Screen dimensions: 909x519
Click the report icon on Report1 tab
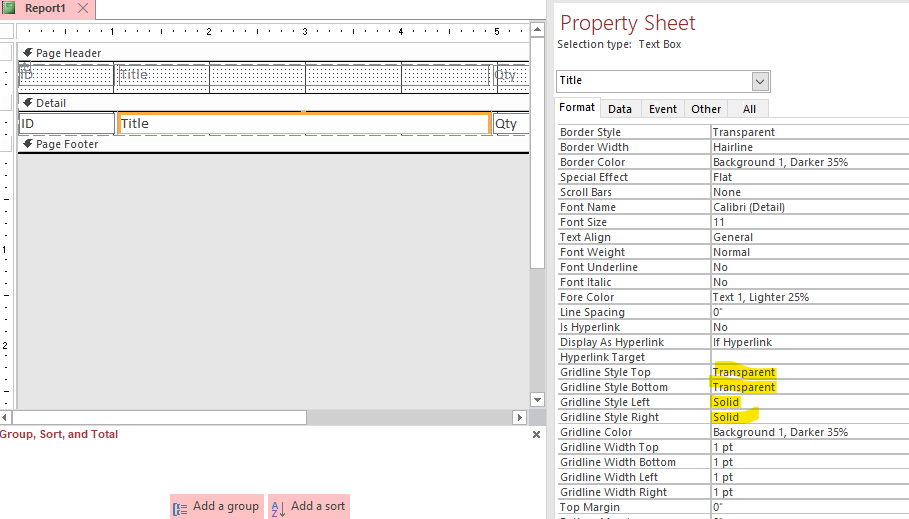(x=8, y=8)
